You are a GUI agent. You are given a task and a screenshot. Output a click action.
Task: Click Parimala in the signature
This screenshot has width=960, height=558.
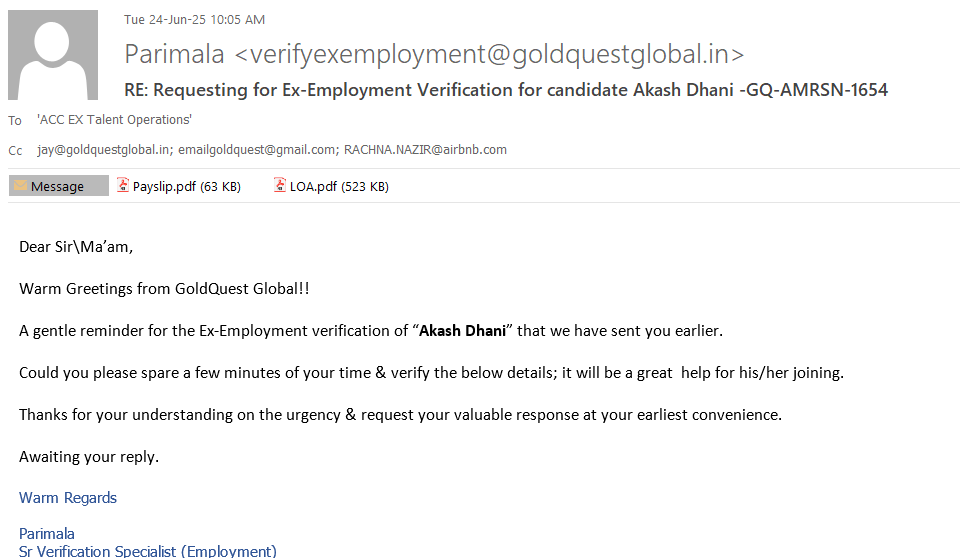[x=47, y=533]
